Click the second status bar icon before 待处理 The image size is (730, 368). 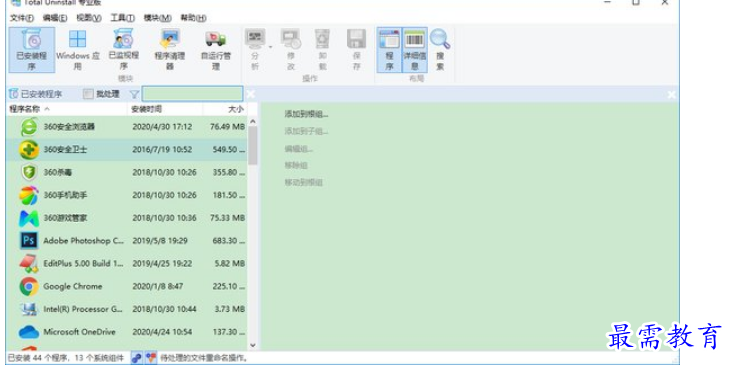pyautogui.click(x=151, y=358)
